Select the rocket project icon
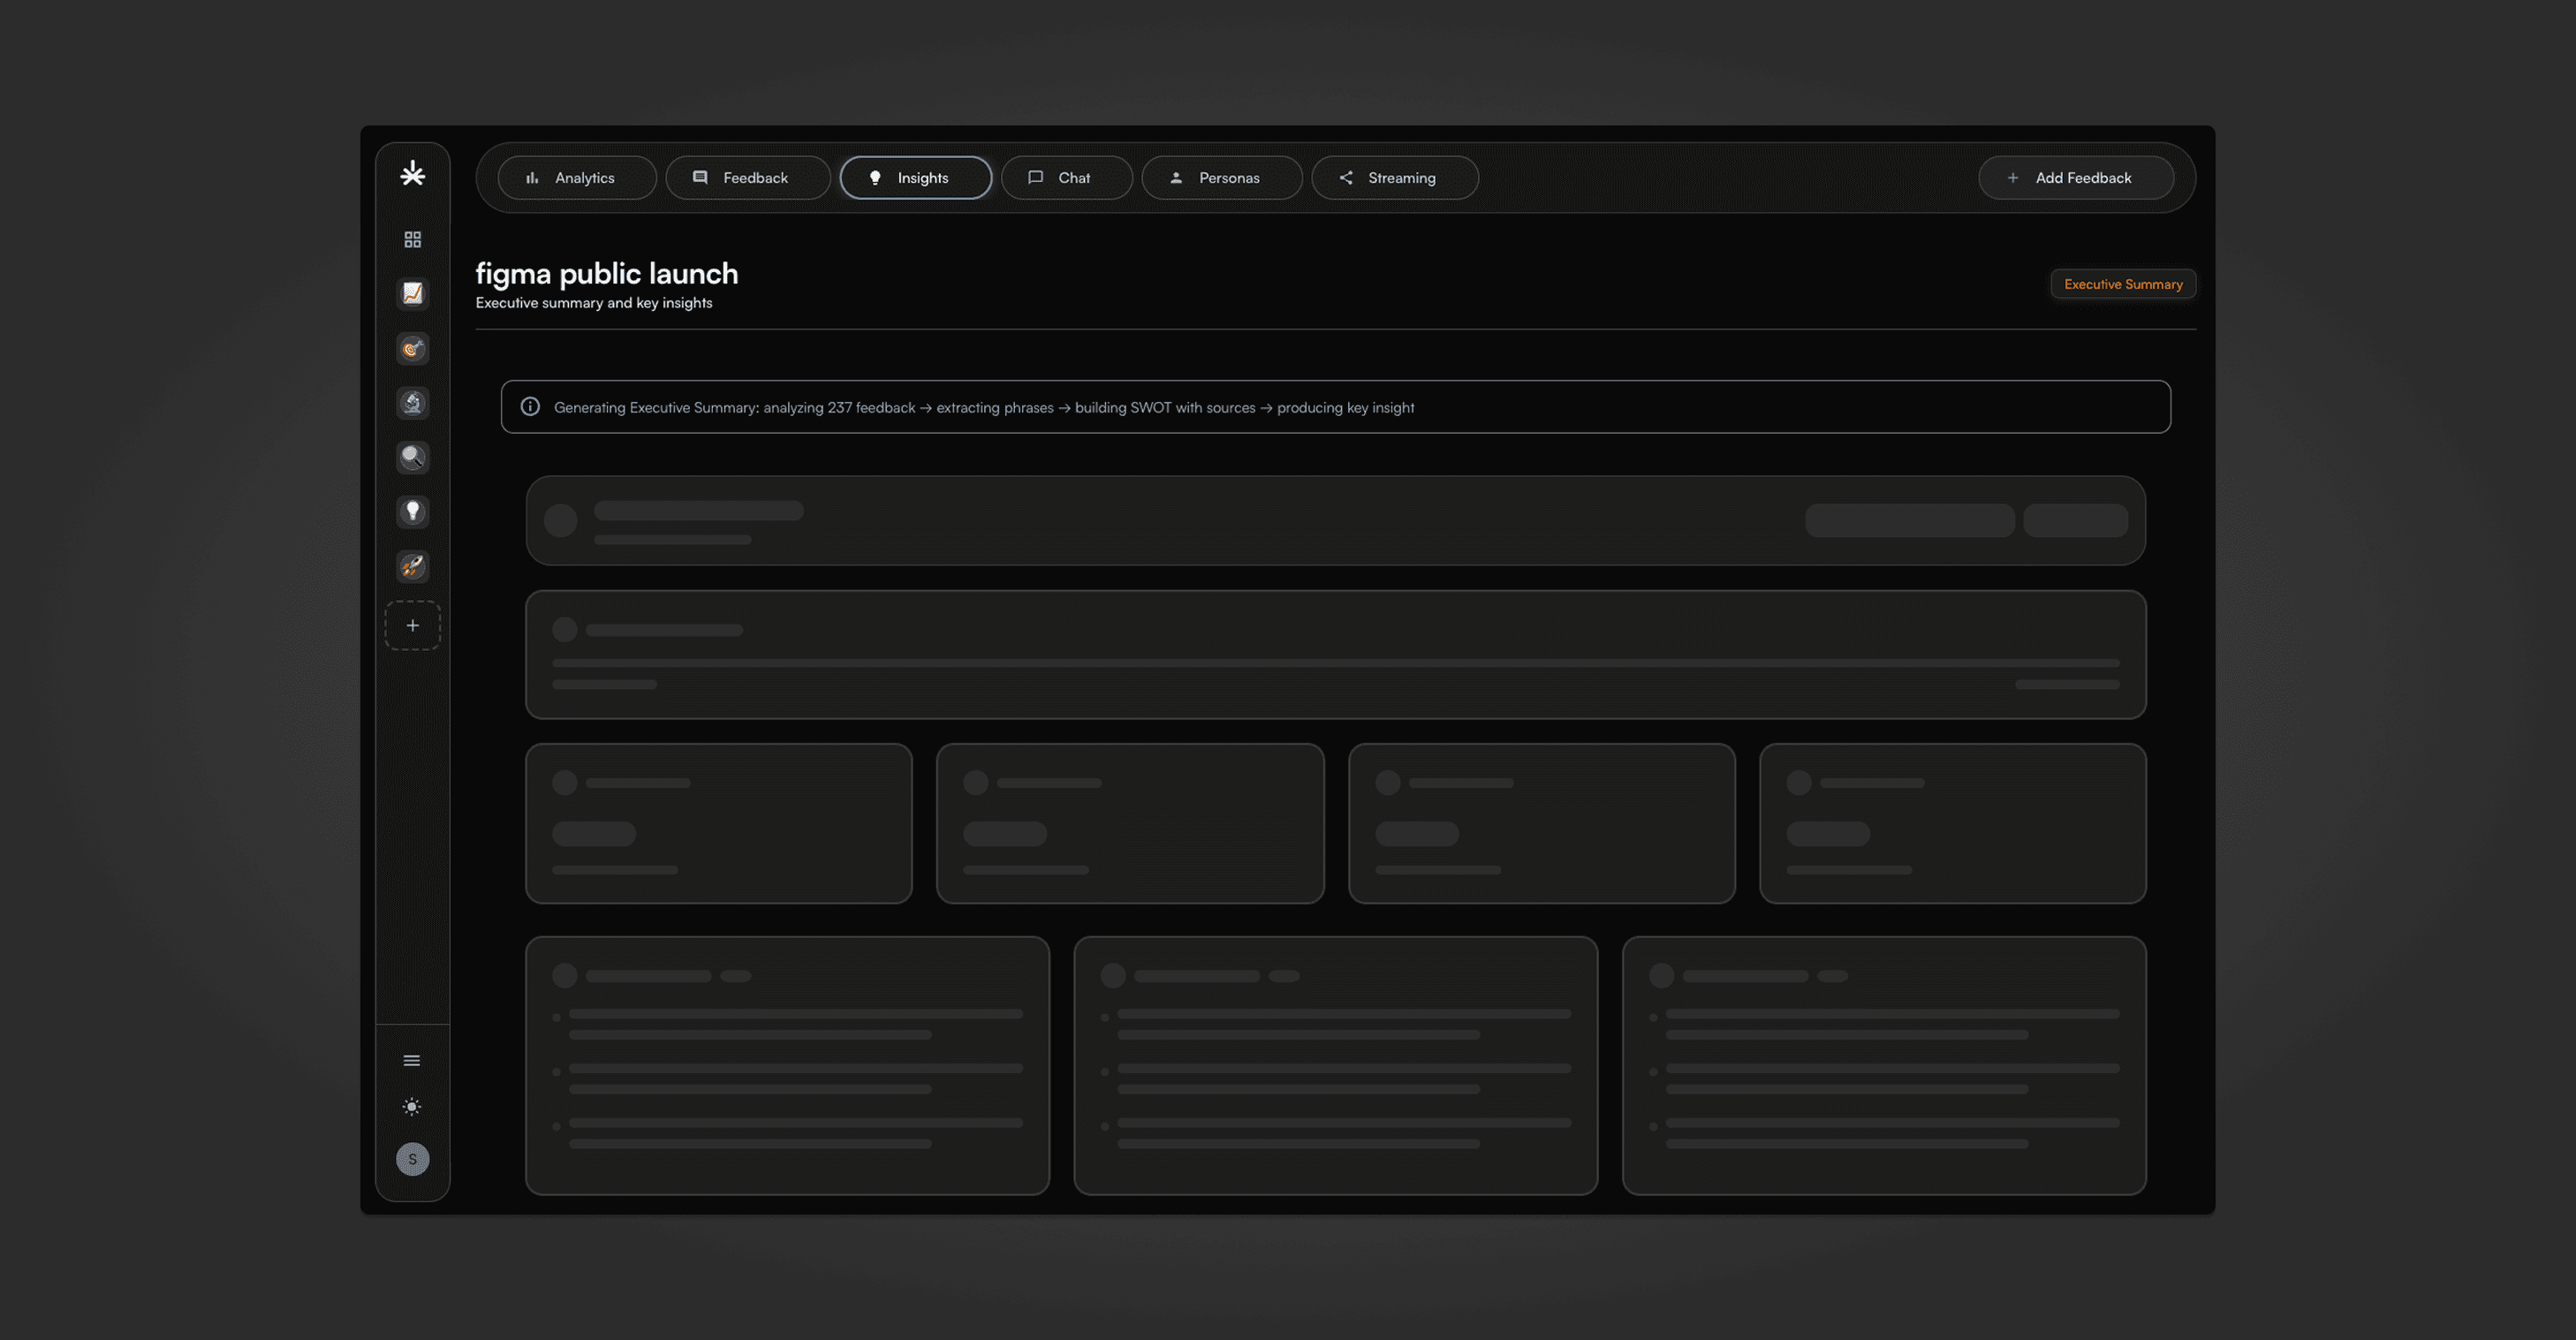Viewport: 2576px width, 1340px height. (412, 566)
